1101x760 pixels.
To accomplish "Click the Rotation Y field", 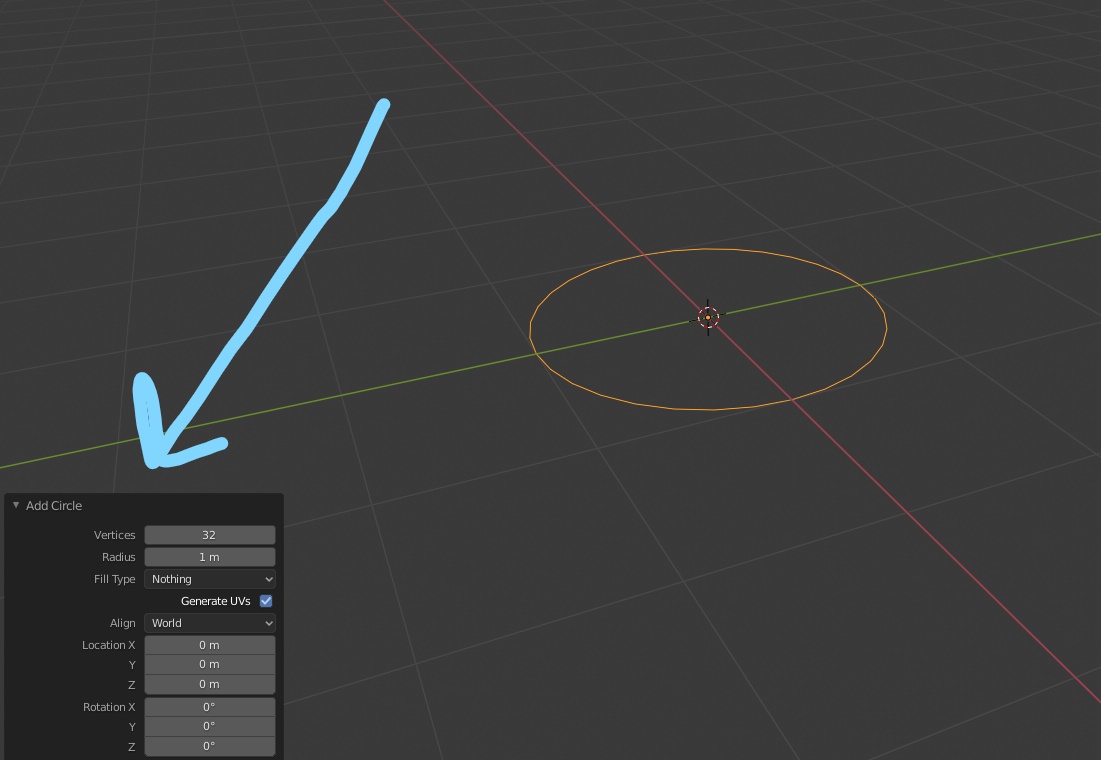I will pos(209,726).
